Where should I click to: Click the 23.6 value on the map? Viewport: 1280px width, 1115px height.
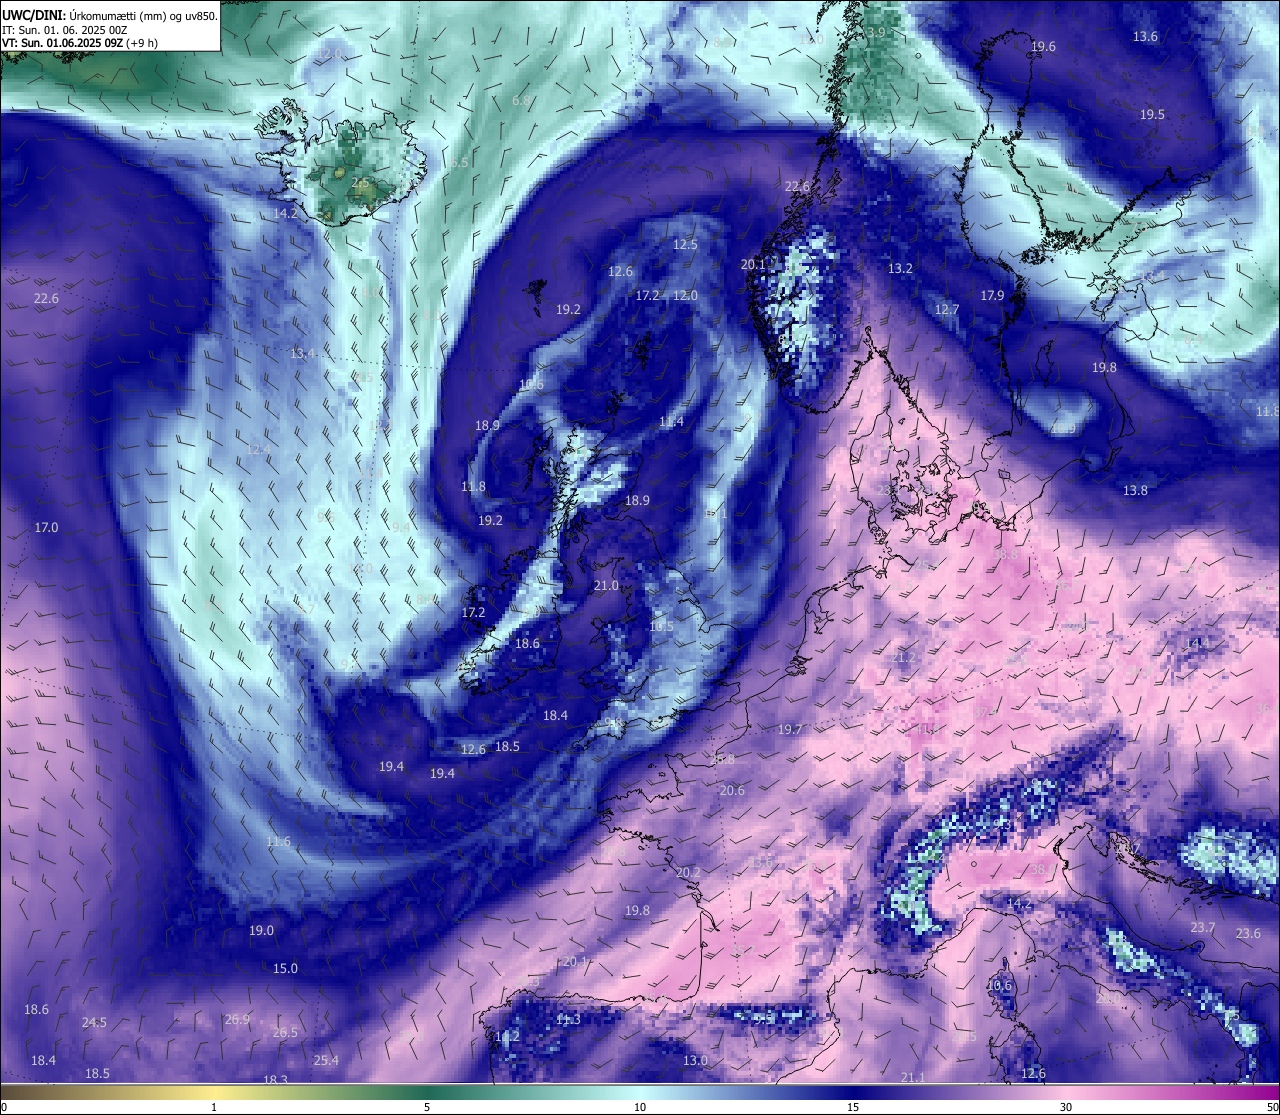tap(1248, 934)
